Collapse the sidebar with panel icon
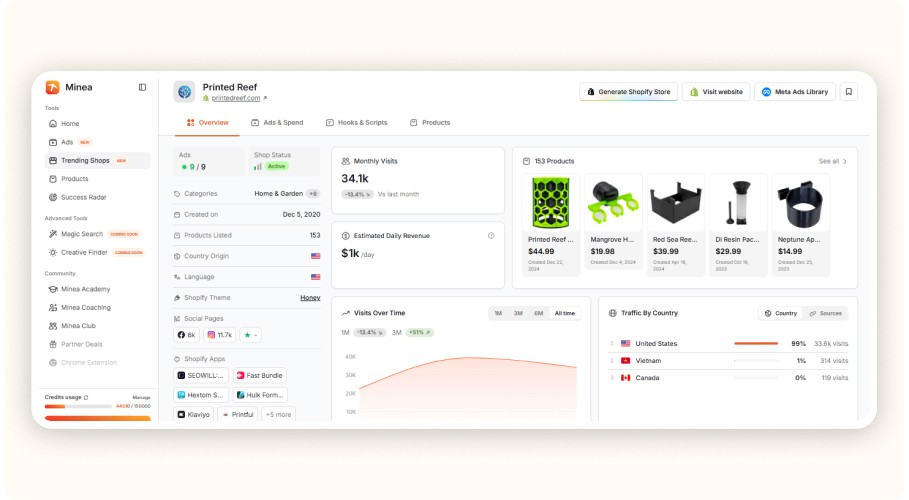This screenshot has height=500, width=909. 142,87
